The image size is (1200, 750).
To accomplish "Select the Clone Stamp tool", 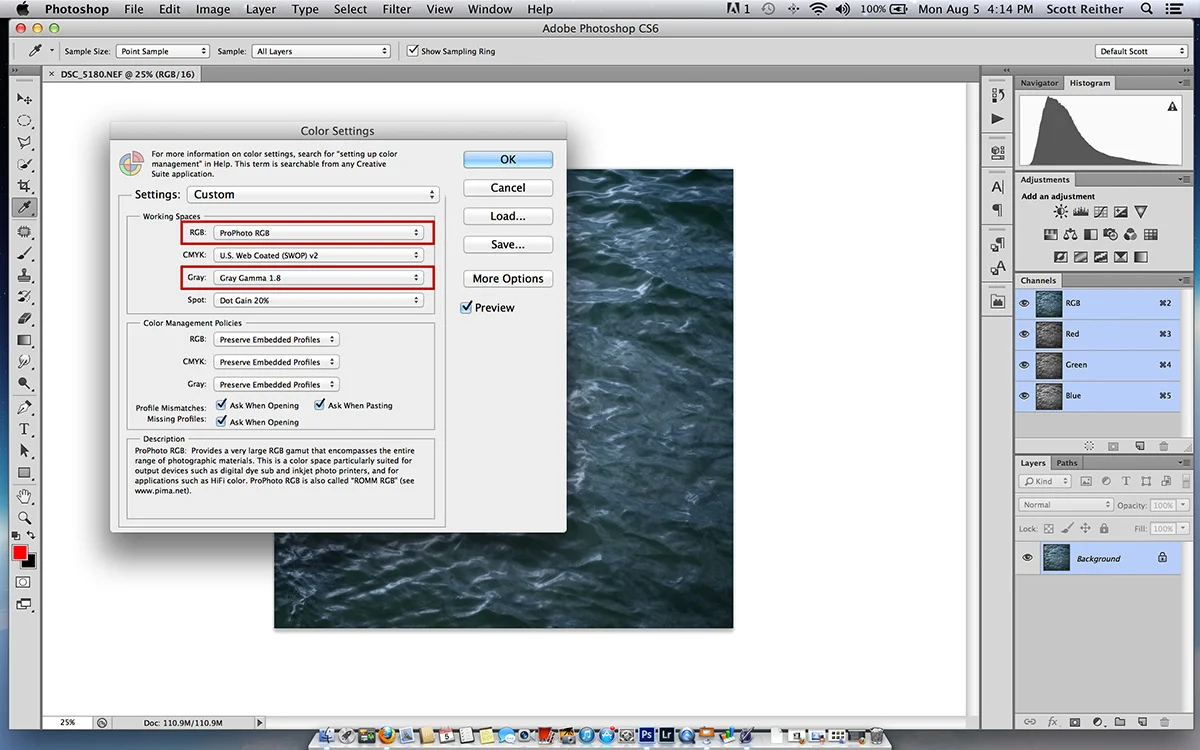I will pyautogui.click(x=25, y=275).
